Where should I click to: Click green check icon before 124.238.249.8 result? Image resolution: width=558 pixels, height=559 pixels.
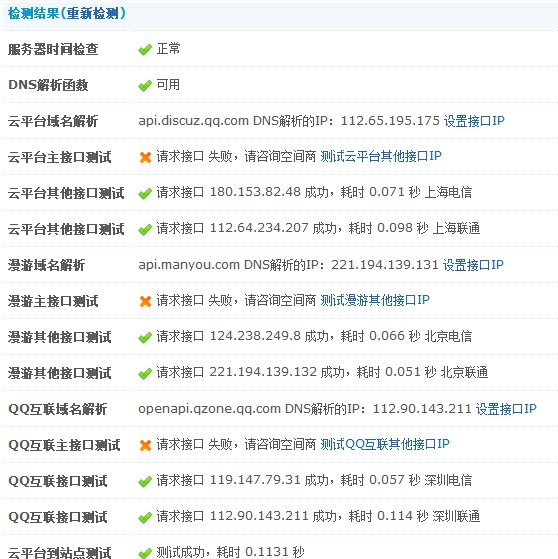[x=145, y=337]
